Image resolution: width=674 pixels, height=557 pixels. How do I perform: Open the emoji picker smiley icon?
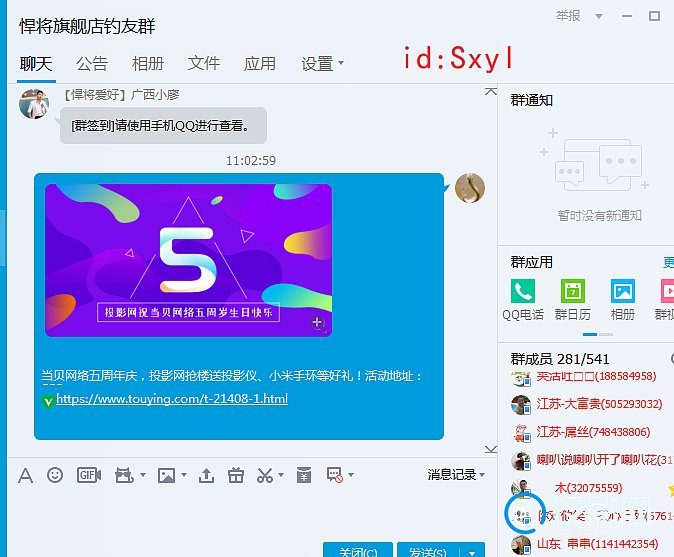coord(55,475)
